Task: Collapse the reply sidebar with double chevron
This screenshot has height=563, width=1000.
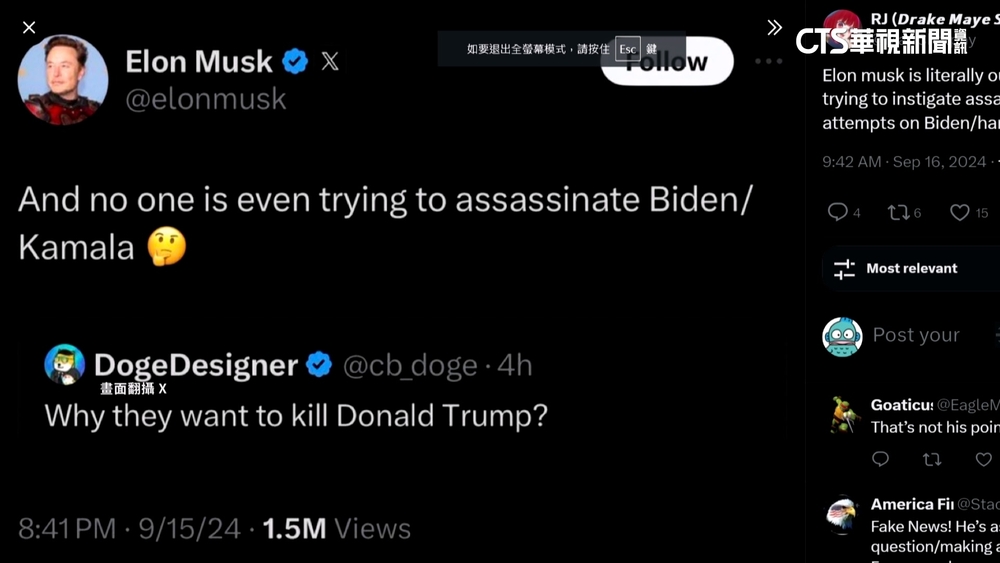Action: (774, 28)
